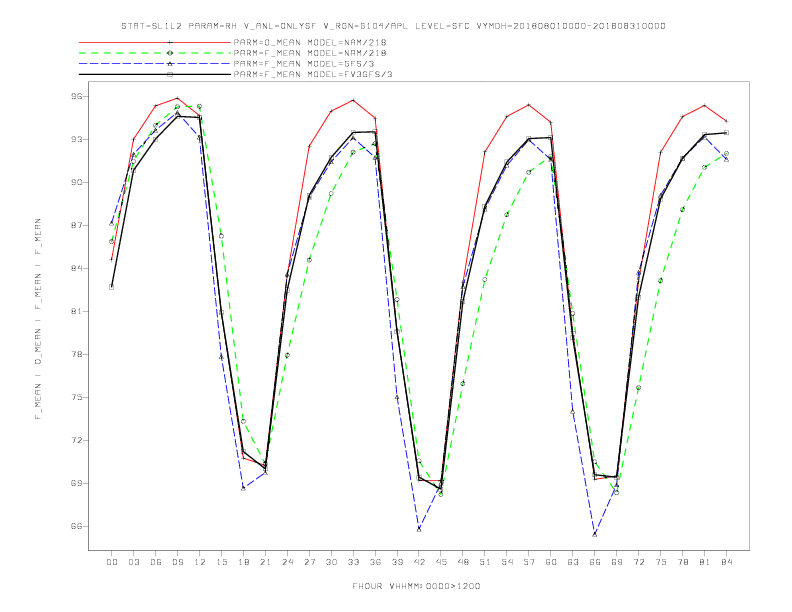Screen dimensions: 792x612
Task: Click the vertical y-axis label F_MEAN | O_MEAN
Action: [38, 319]
